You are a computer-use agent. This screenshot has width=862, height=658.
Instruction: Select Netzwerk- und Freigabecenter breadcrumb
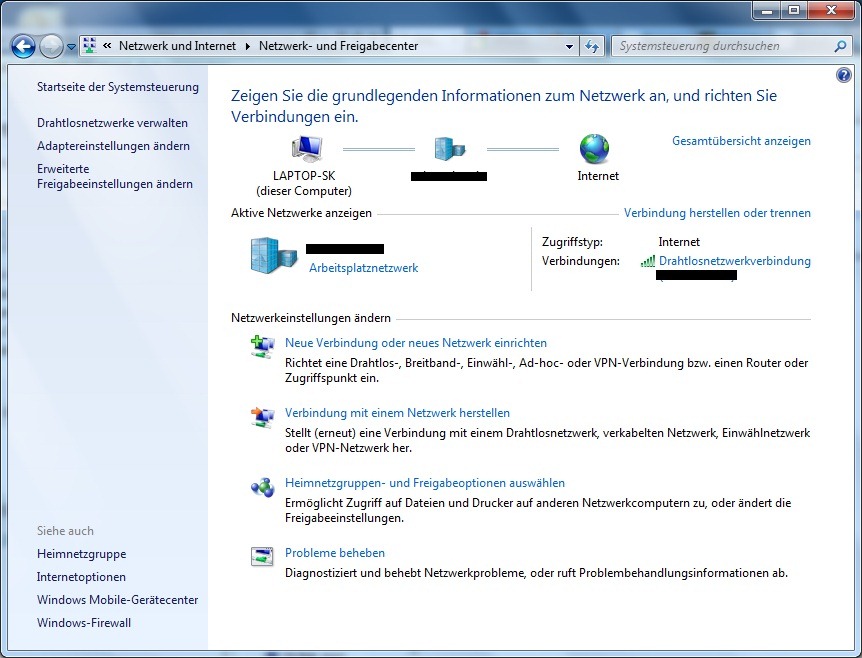point(338,46)
